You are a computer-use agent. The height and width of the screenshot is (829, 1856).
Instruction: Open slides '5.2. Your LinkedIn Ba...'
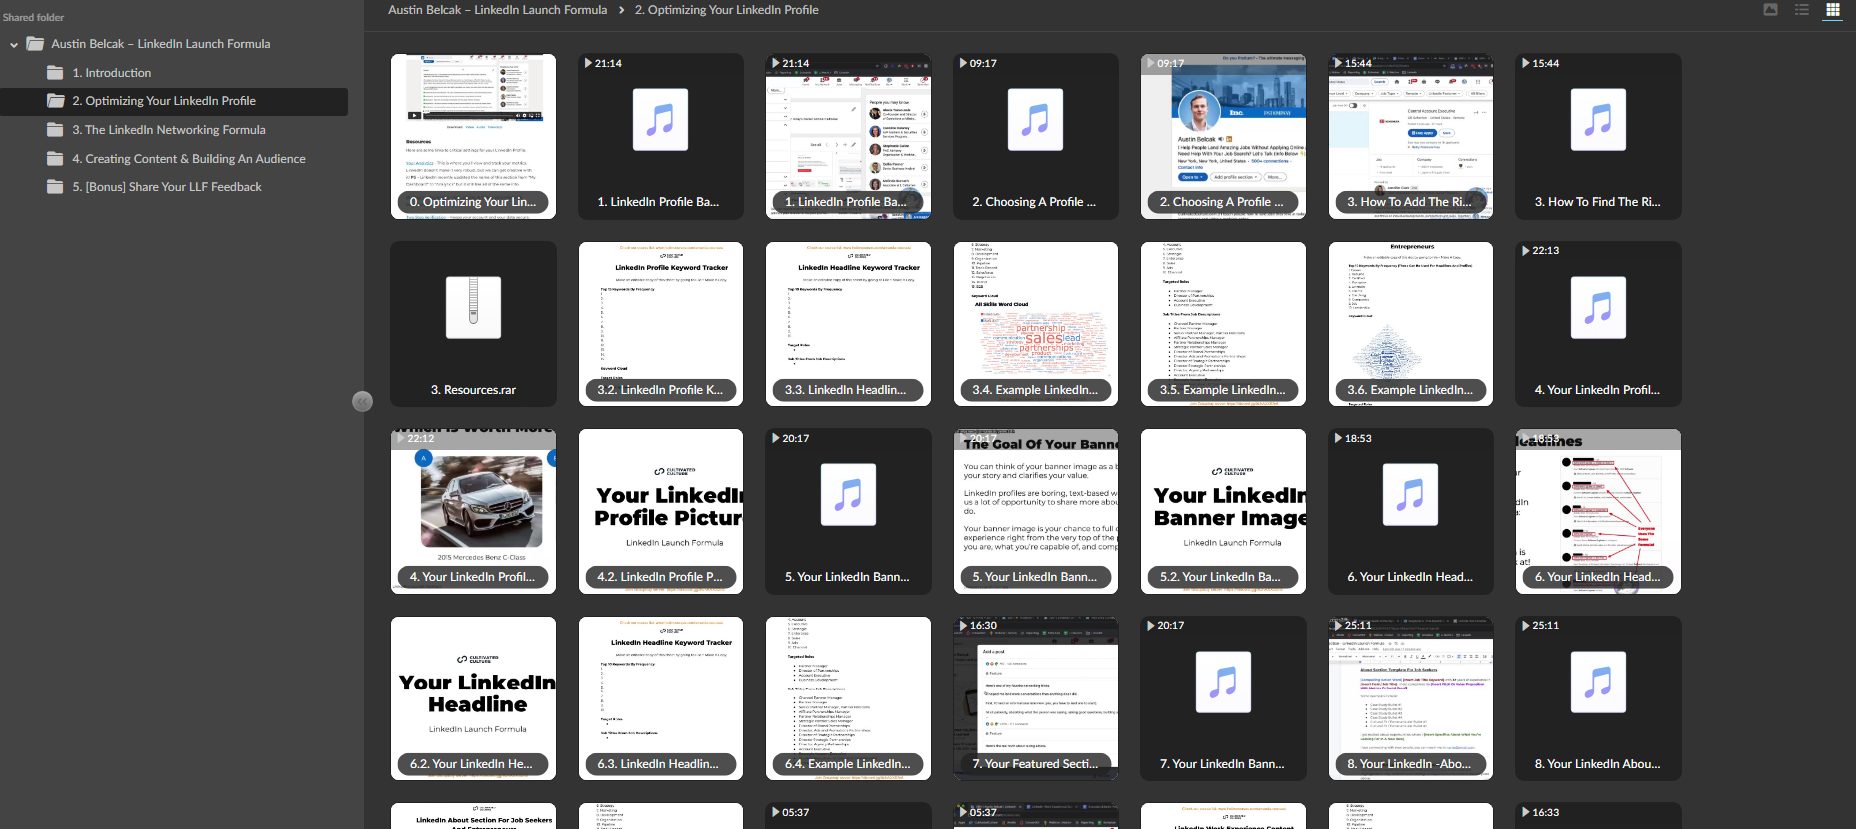pos(1223,511)
